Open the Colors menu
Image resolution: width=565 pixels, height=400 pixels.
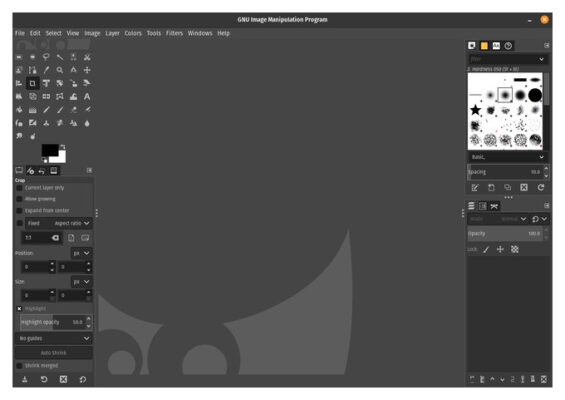(133, 33)
